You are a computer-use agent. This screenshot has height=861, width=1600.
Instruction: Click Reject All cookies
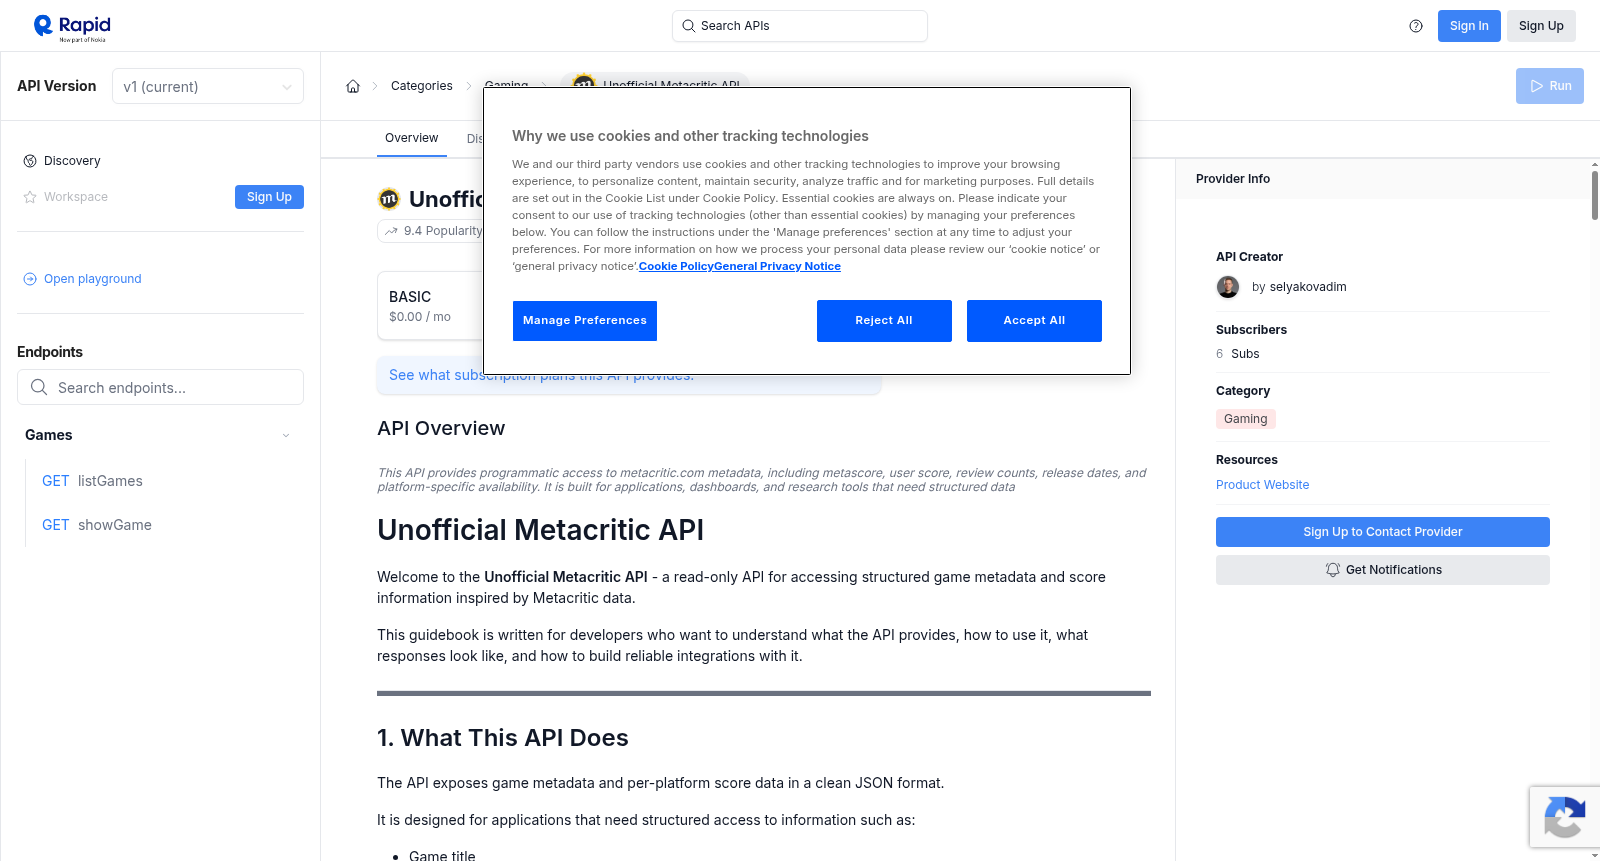884,321
